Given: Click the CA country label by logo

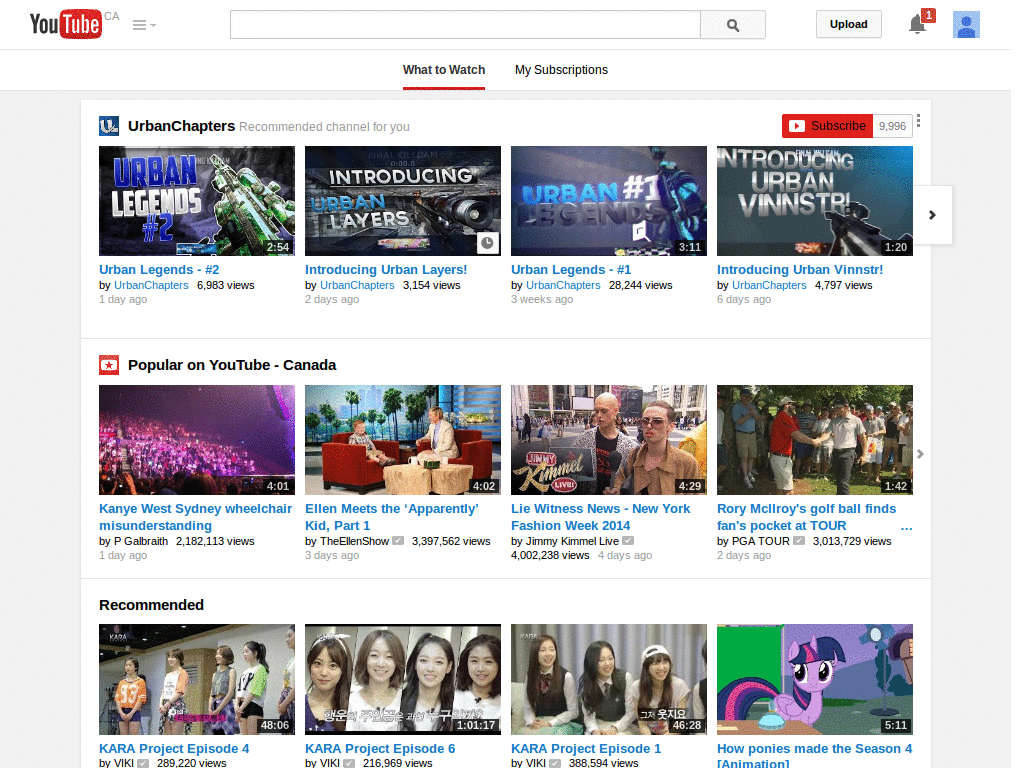Looking at the screenshot, I should pyautogui.click(x=112, y=16).
